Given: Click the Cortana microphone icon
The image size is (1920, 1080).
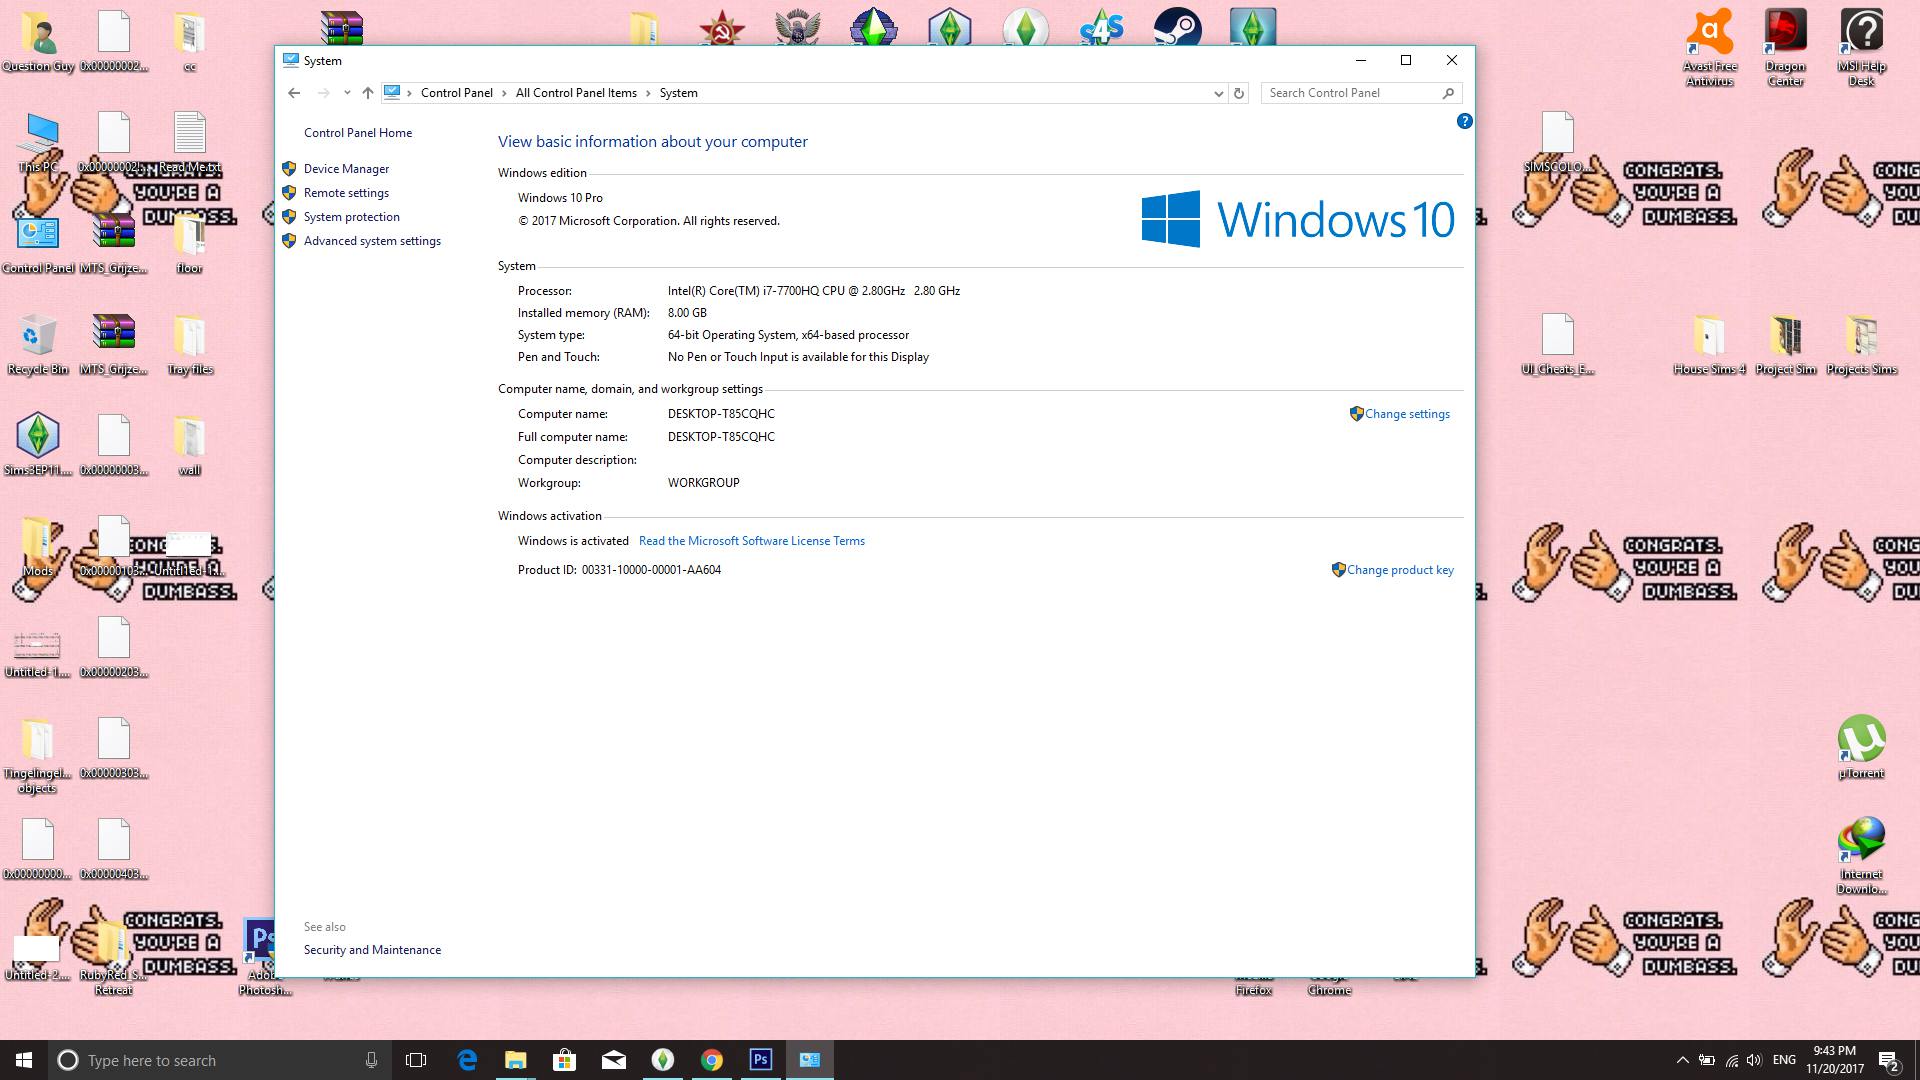Looking at the screenshot, I should 371,1060.
